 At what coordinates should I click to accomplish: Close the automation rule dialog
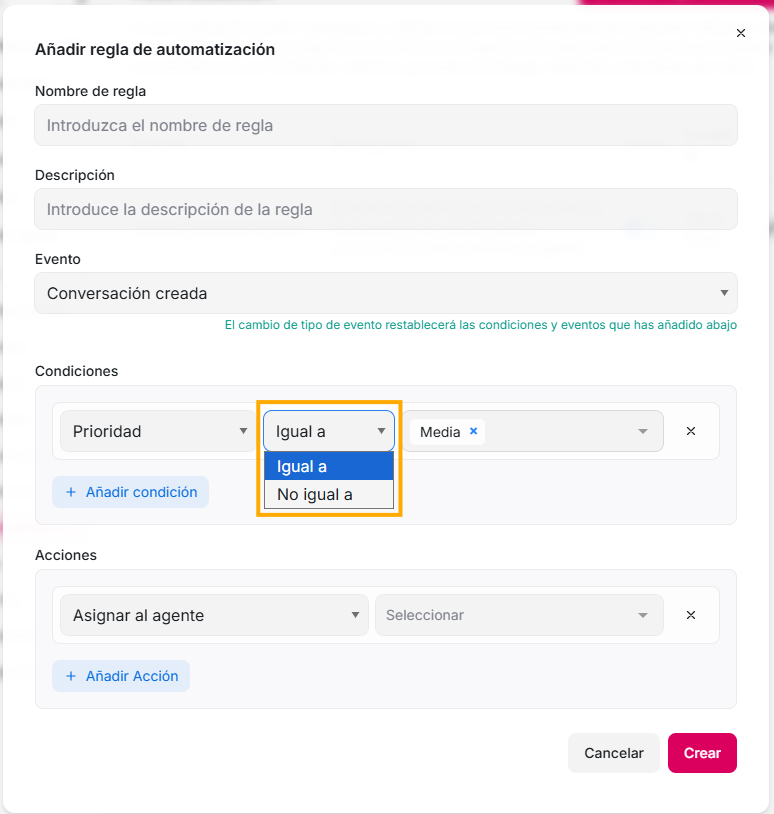click(x=741, y=33)
